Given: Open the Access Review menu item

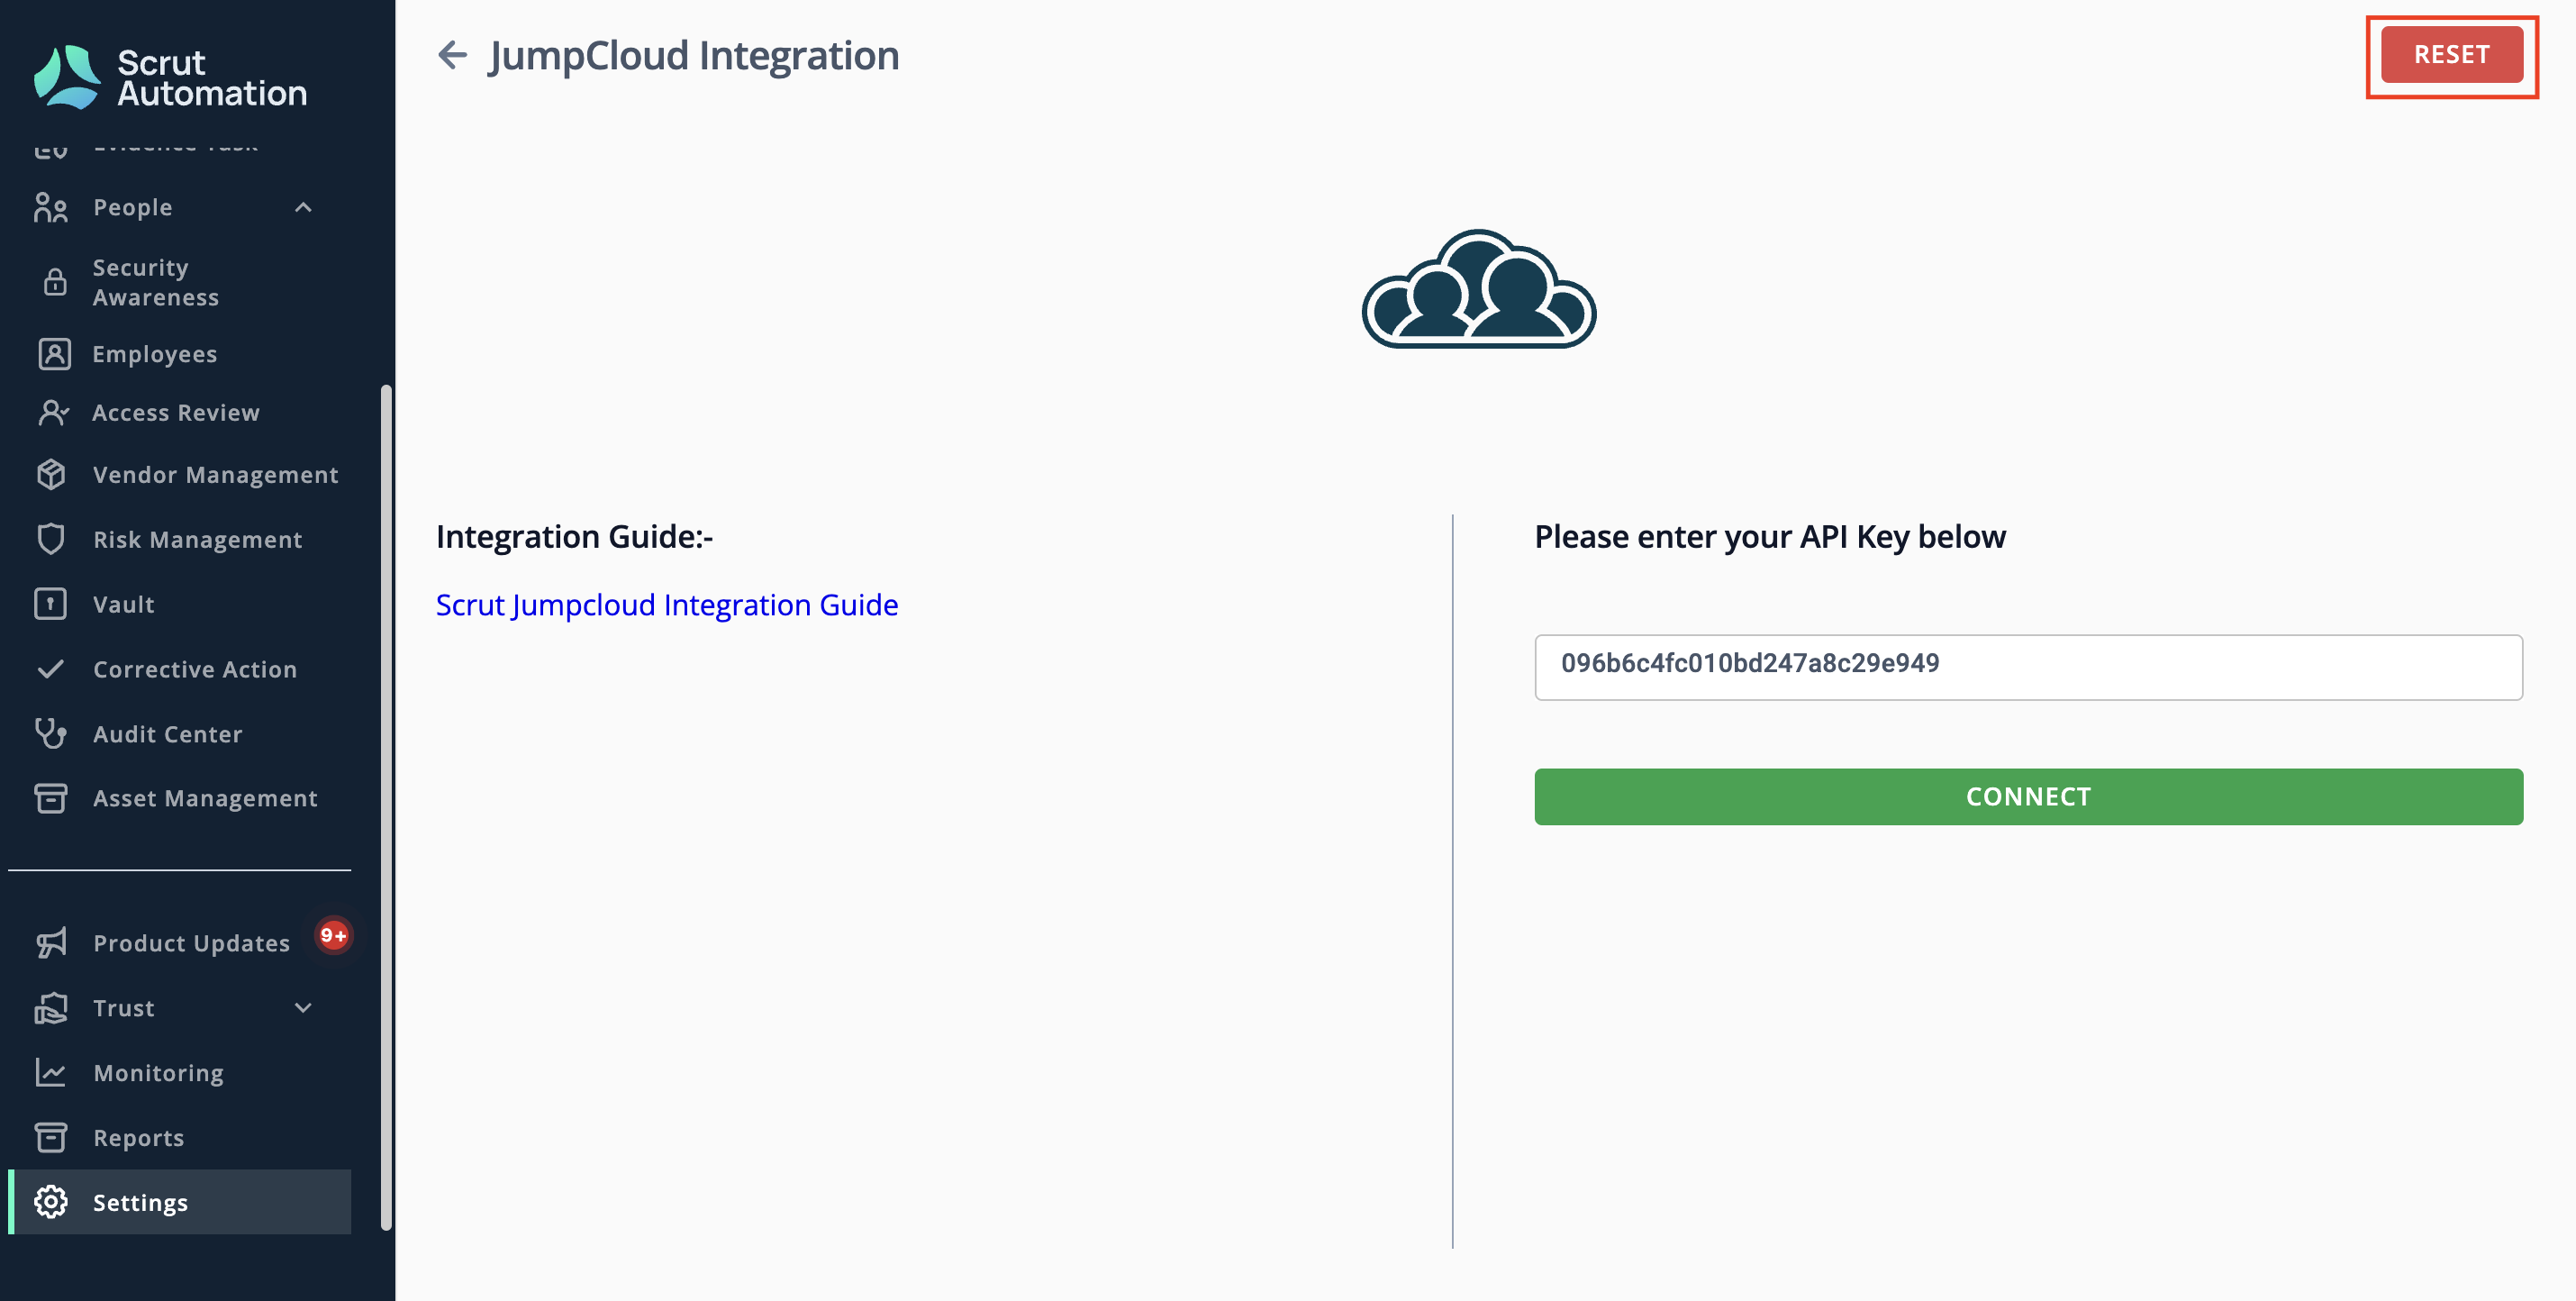Looking at the screenshot, I should (176, 413).
